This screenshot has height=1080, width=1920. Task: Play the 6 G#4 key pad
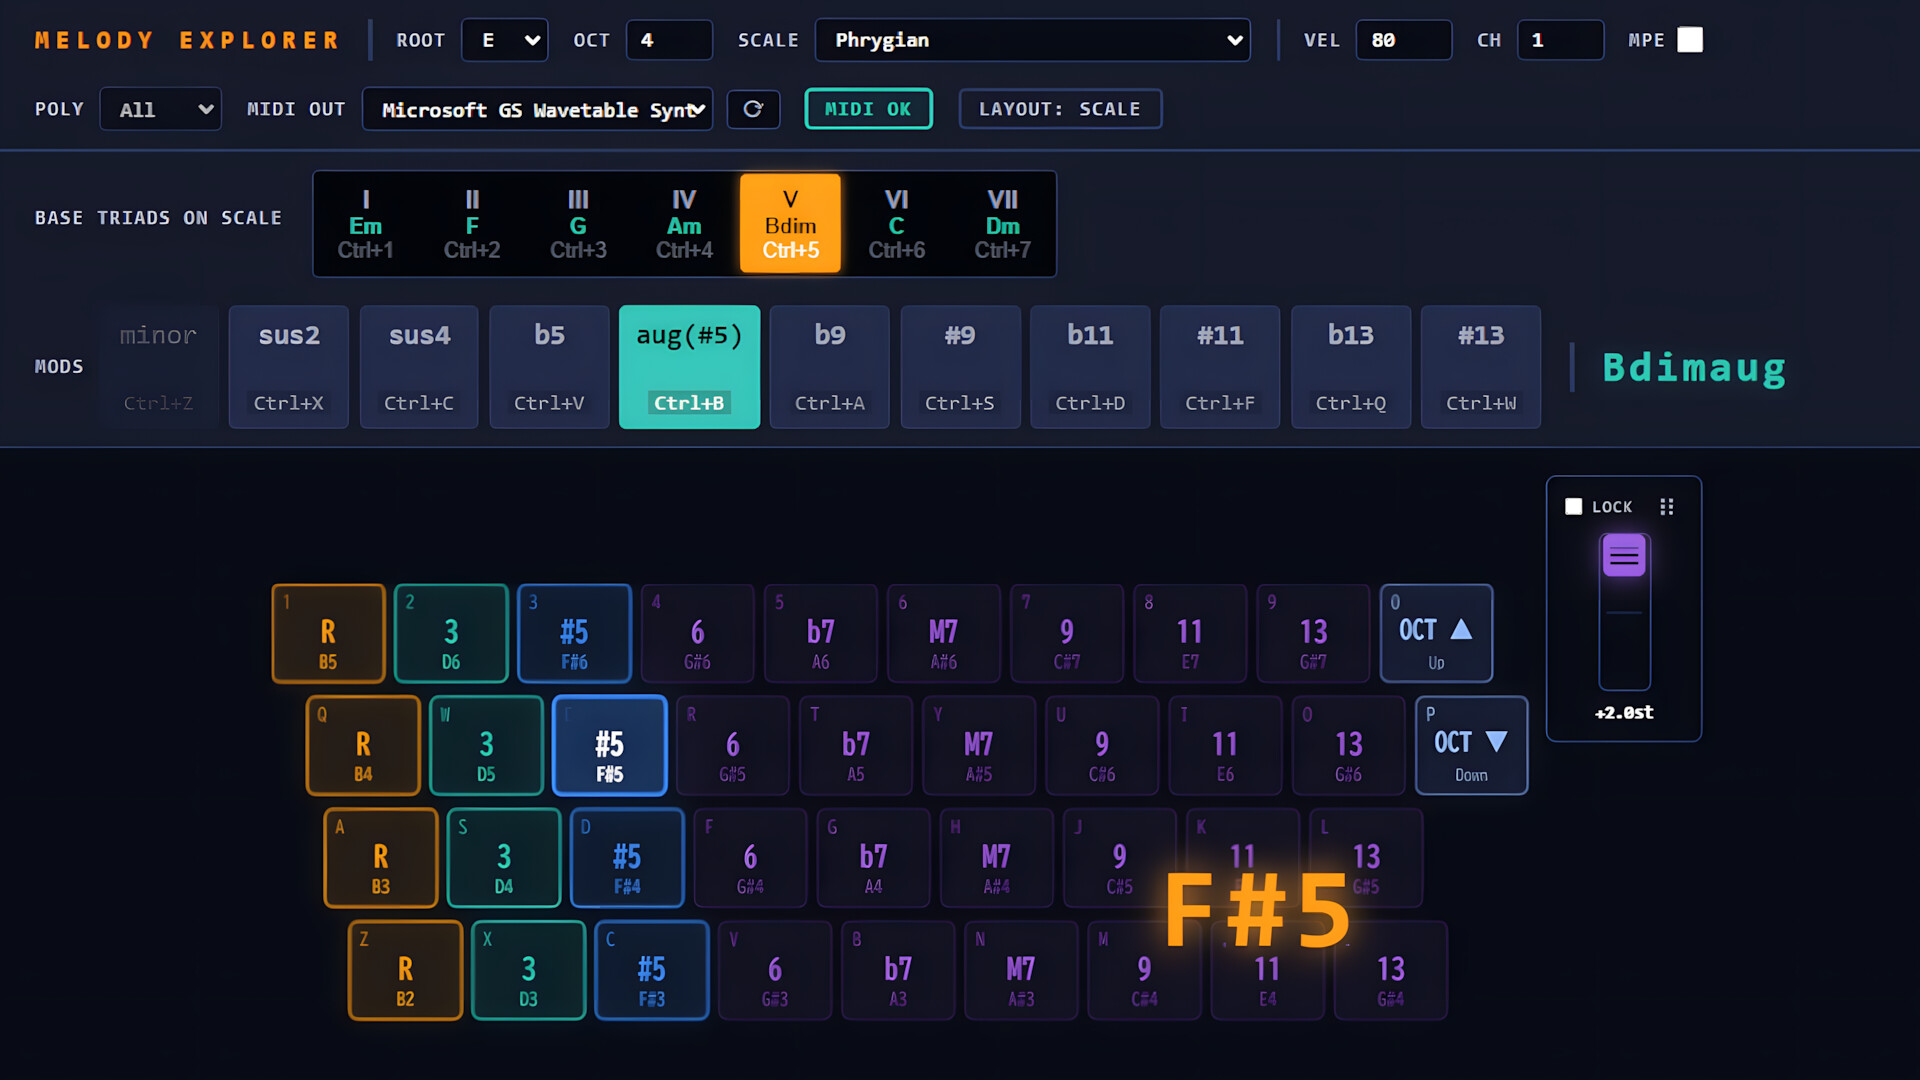click(750, 858)
